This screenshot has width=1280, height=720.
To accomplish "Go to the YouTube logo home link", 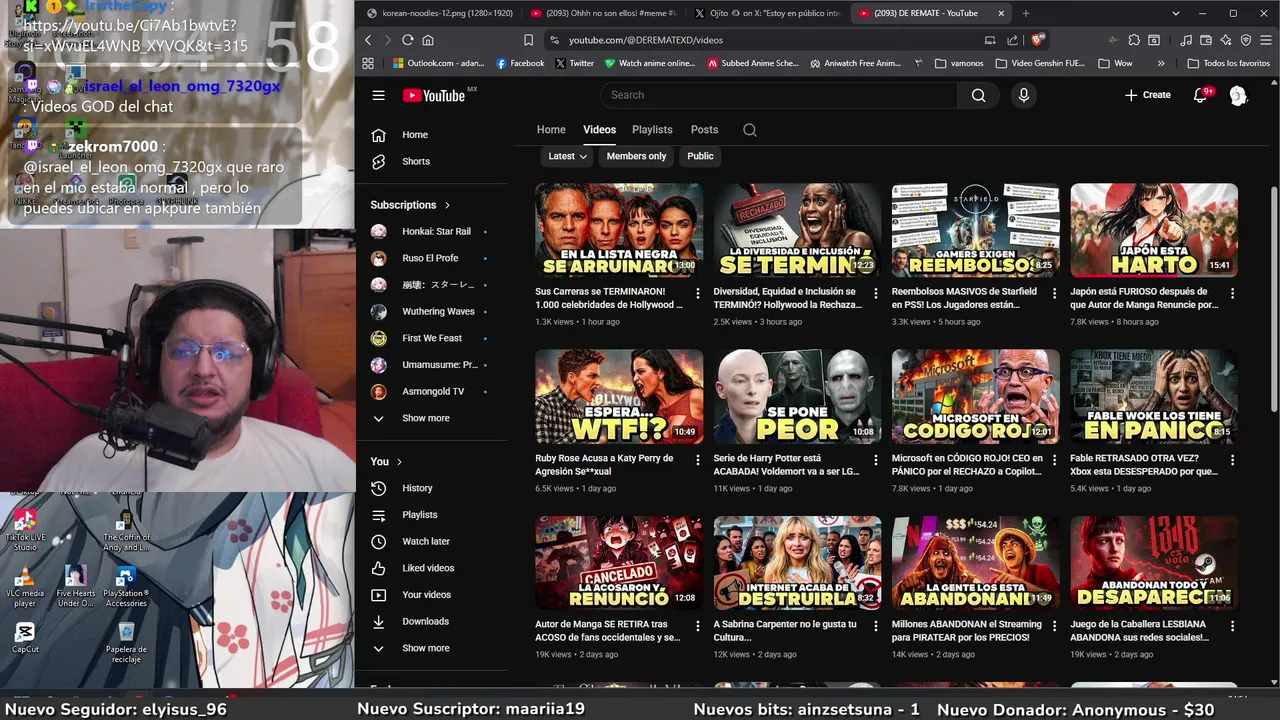I will click(x=434, y=95).
